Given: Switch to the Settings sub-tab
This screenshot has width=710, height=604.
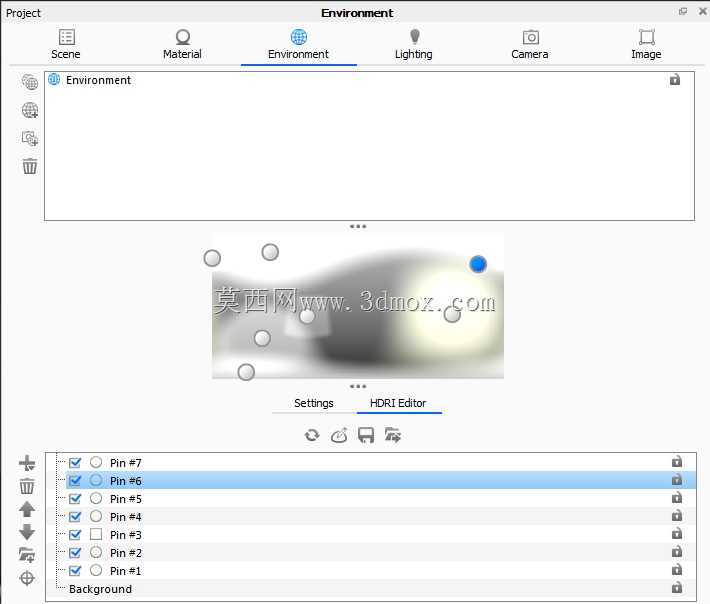Looking at the screenshot, I should 314,403.
